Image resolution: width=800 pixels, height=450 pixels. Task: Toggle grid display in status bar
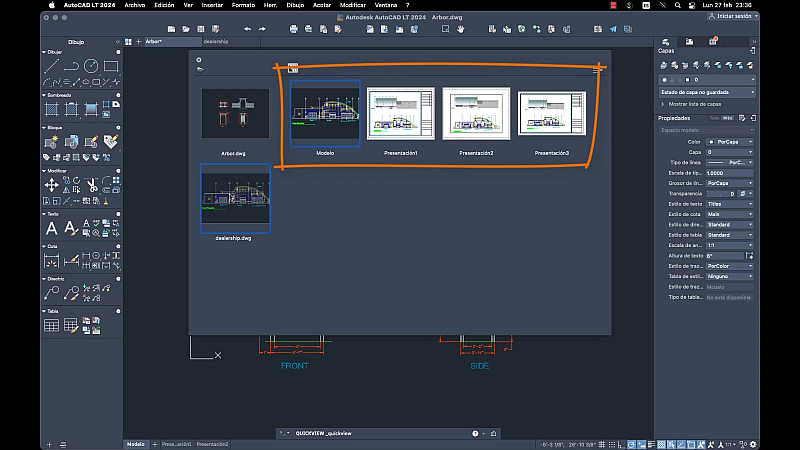pos(602,444)
